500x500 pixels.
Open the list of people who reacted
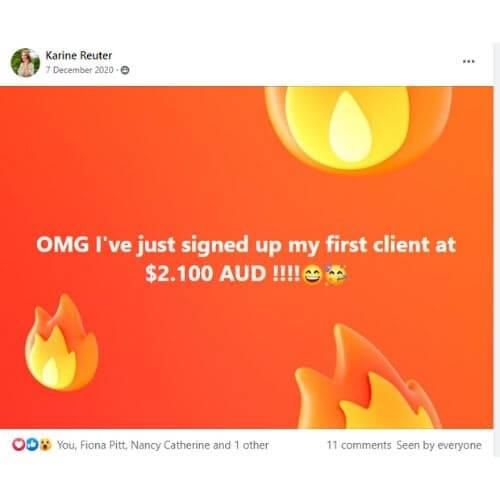[x=163, y=445]
